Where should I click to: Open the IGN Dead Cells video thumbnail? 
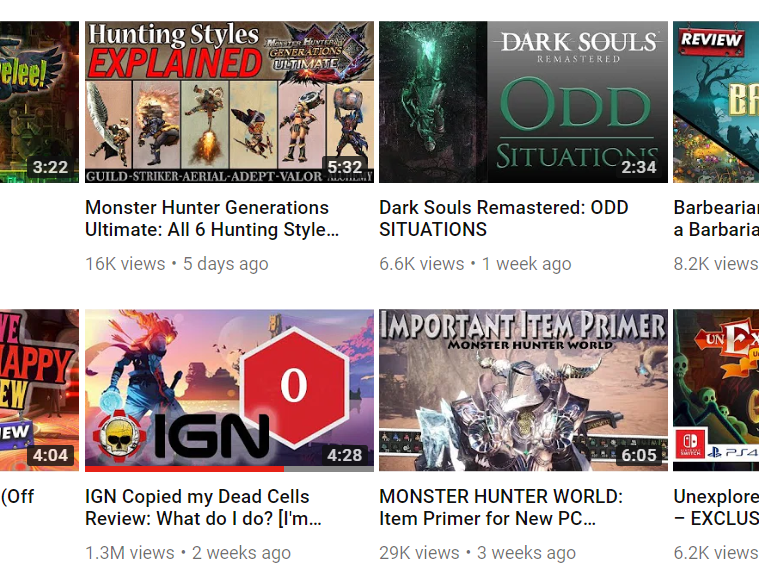[x=229, y=390]
